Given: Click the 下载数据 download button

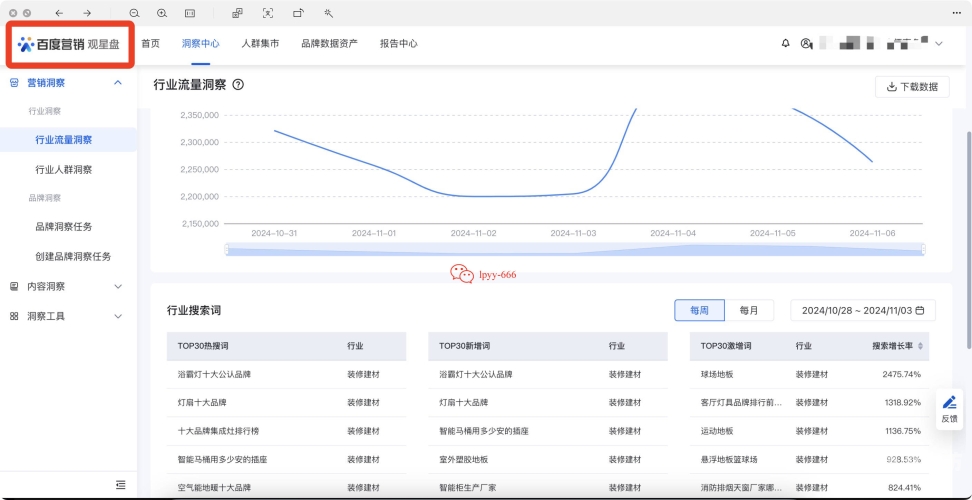Looking at the screenshot, I should coord(912,87).
